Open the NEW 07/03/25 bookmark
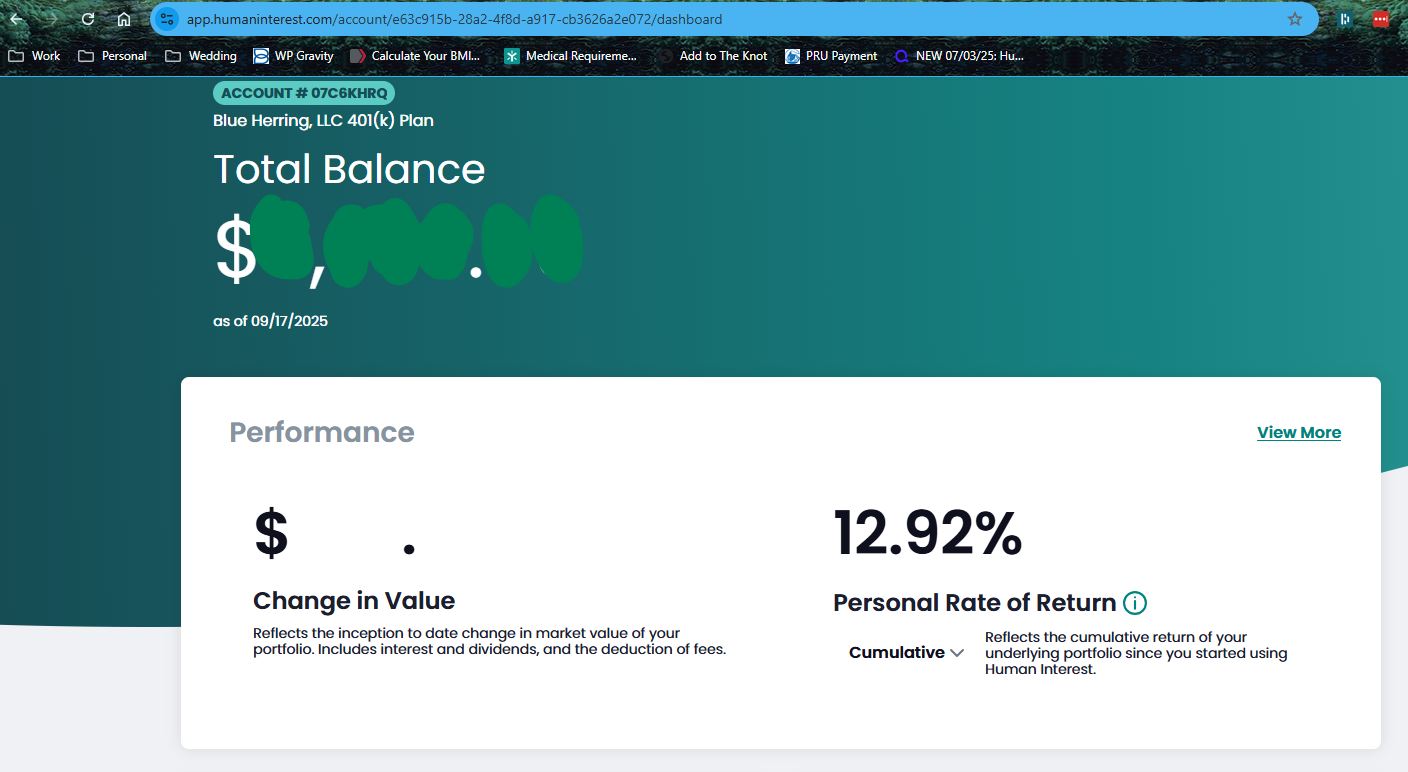The image size is (1408, 772). [x=960, y=56]
